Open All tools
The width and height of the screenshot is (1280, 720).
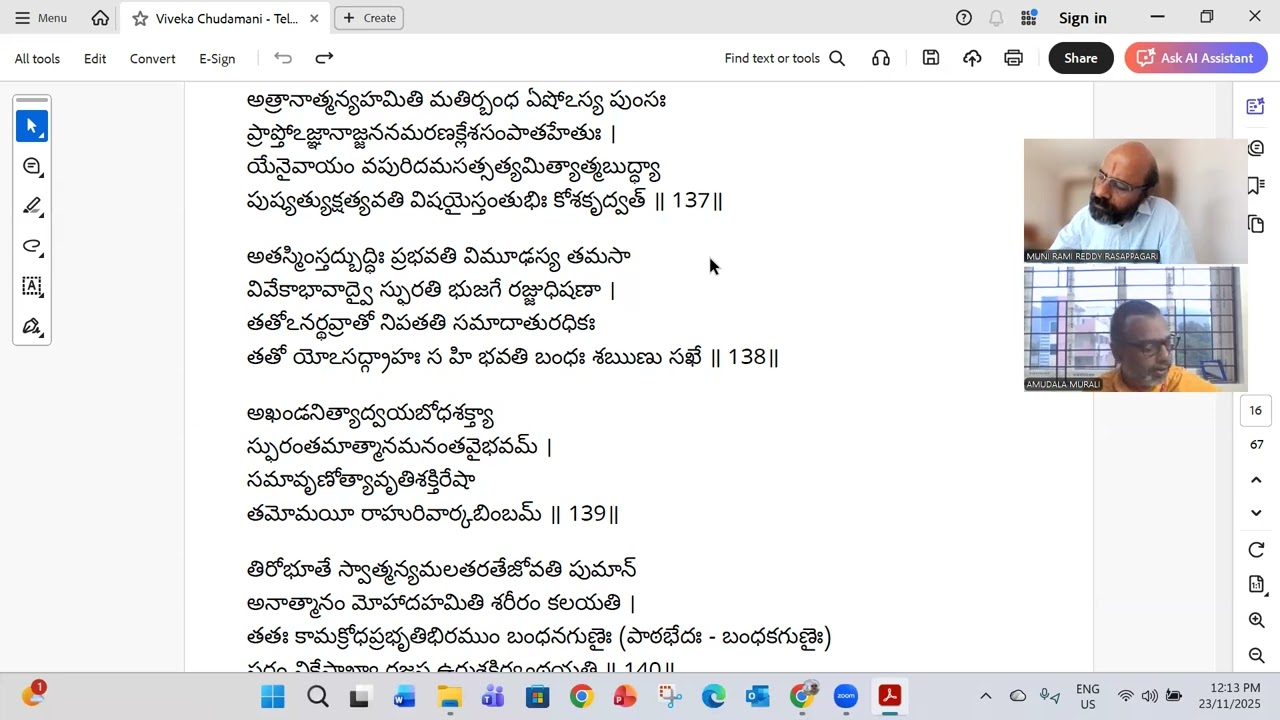pos(37,59)
